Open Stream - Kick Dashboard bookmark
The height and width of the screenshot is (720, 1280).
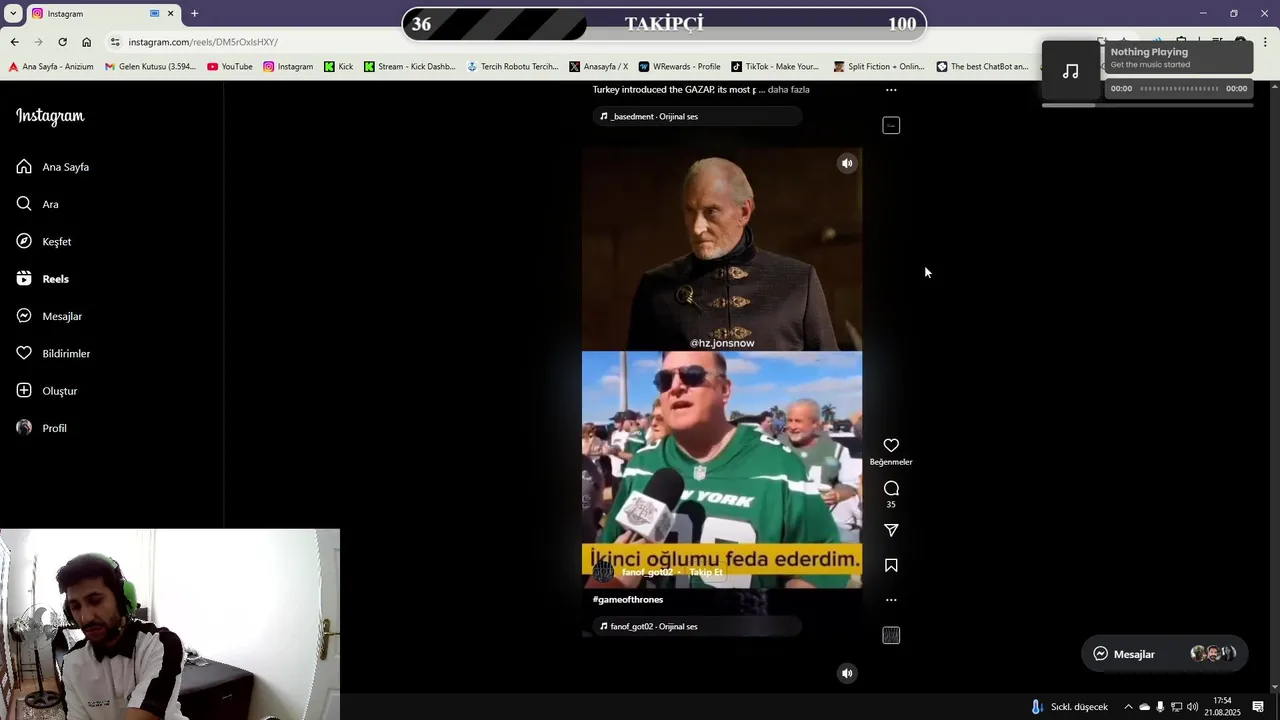[410, 67]
